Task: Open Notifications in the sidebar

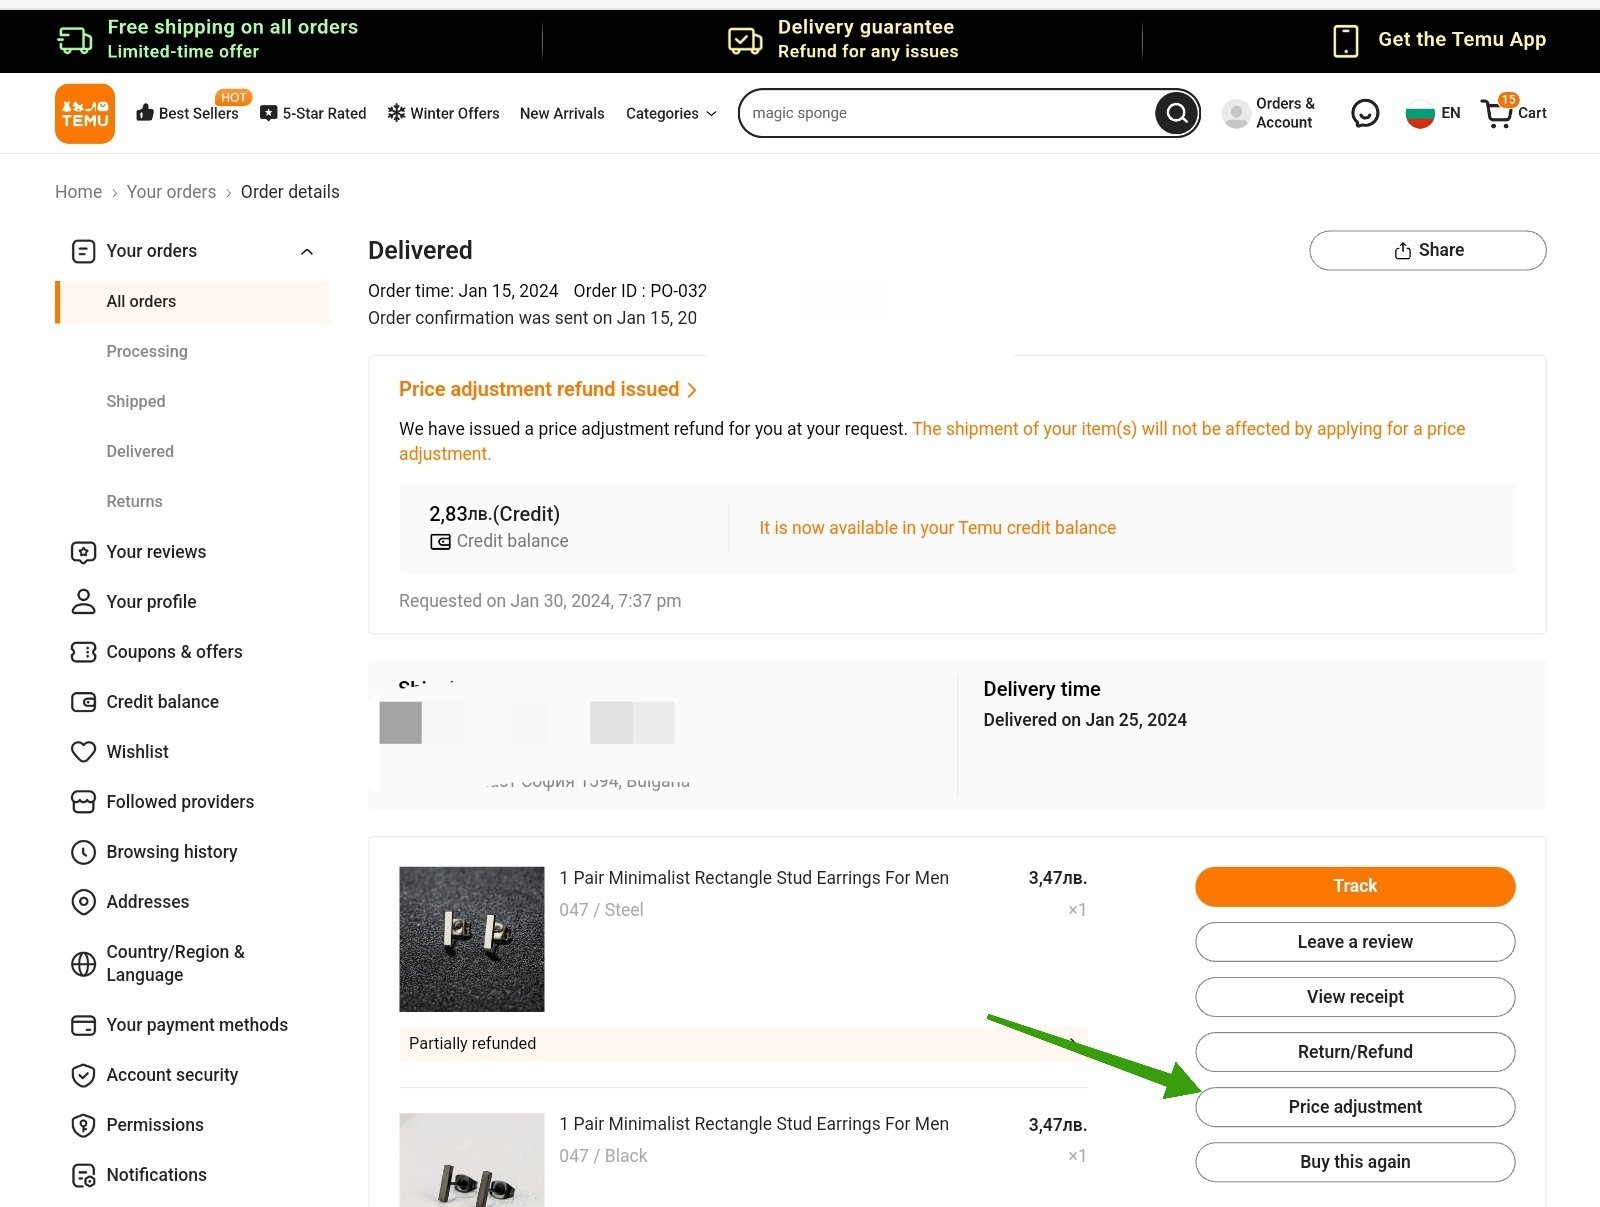Action: click(156, 1175)
